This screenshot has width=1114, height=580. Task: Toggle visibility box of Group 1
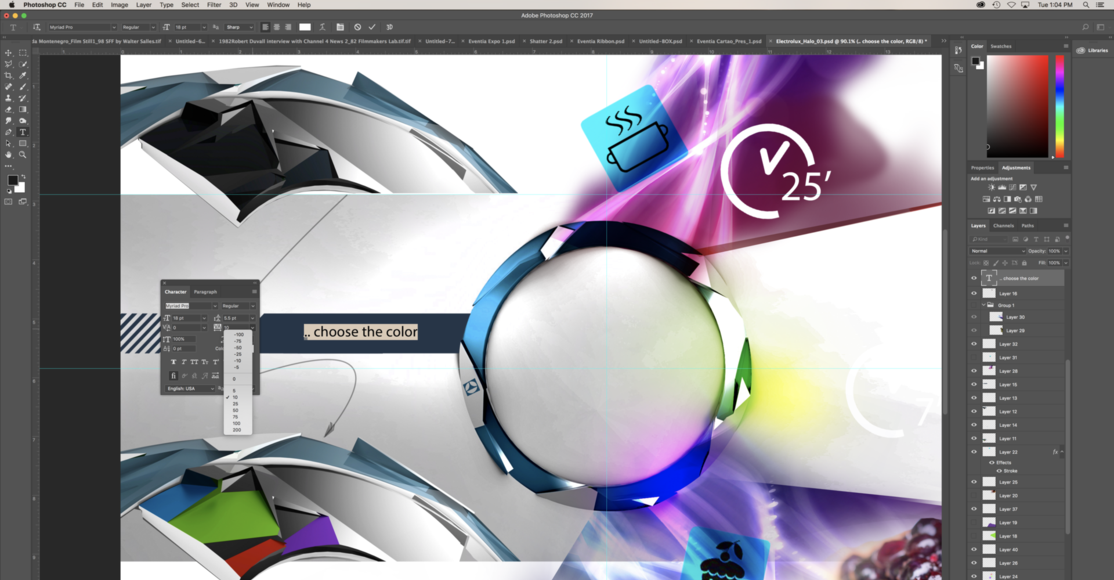point(974,305)
